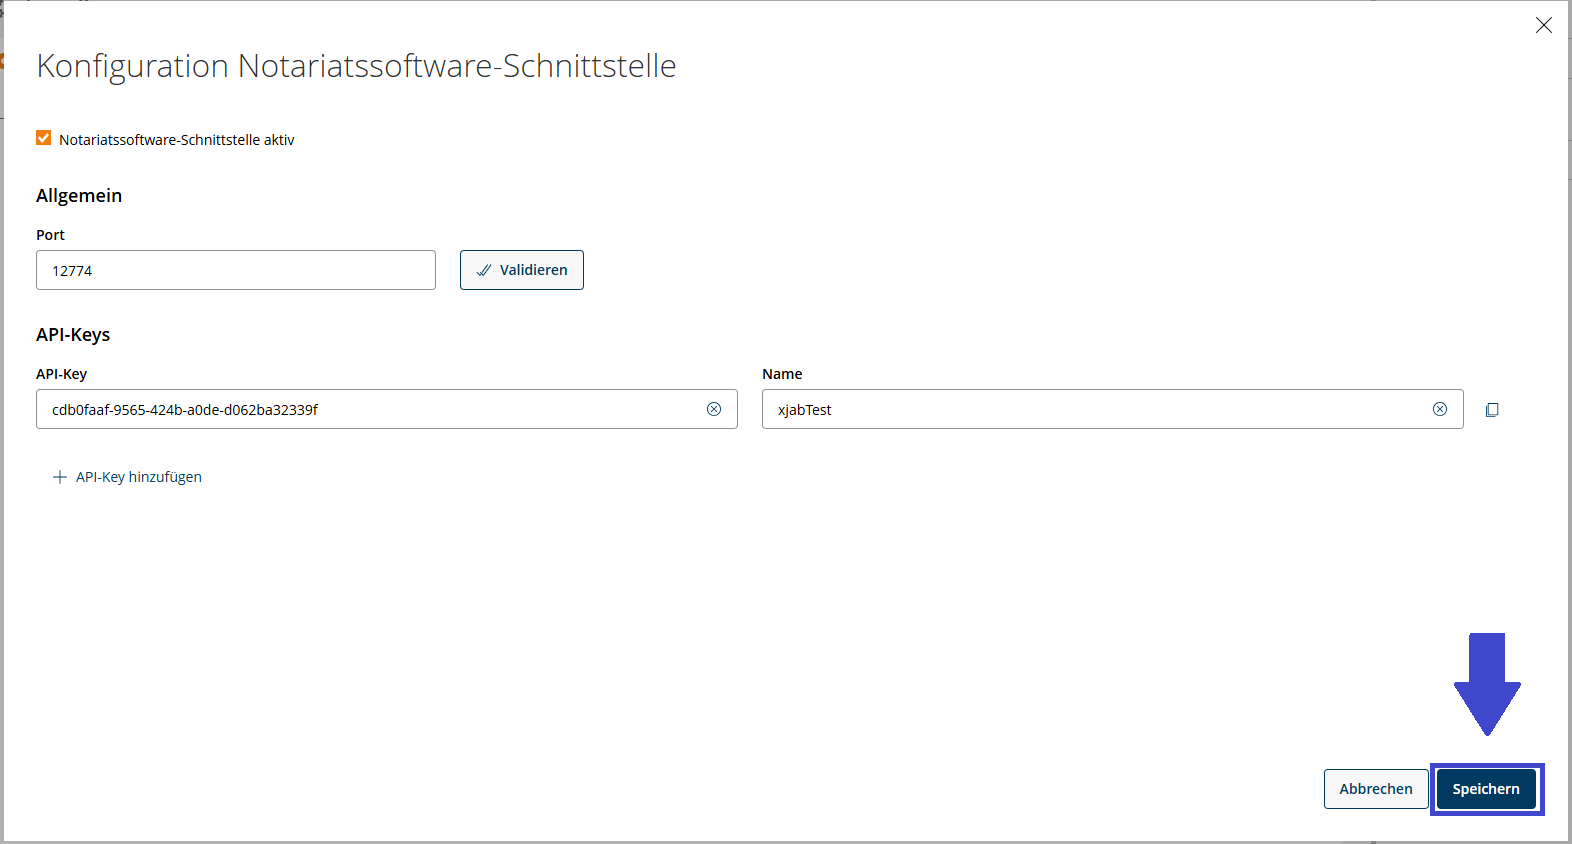Click the plus icon before API-Key hinzufügen
1572x844 pixels.
click(x=60, y=477)
